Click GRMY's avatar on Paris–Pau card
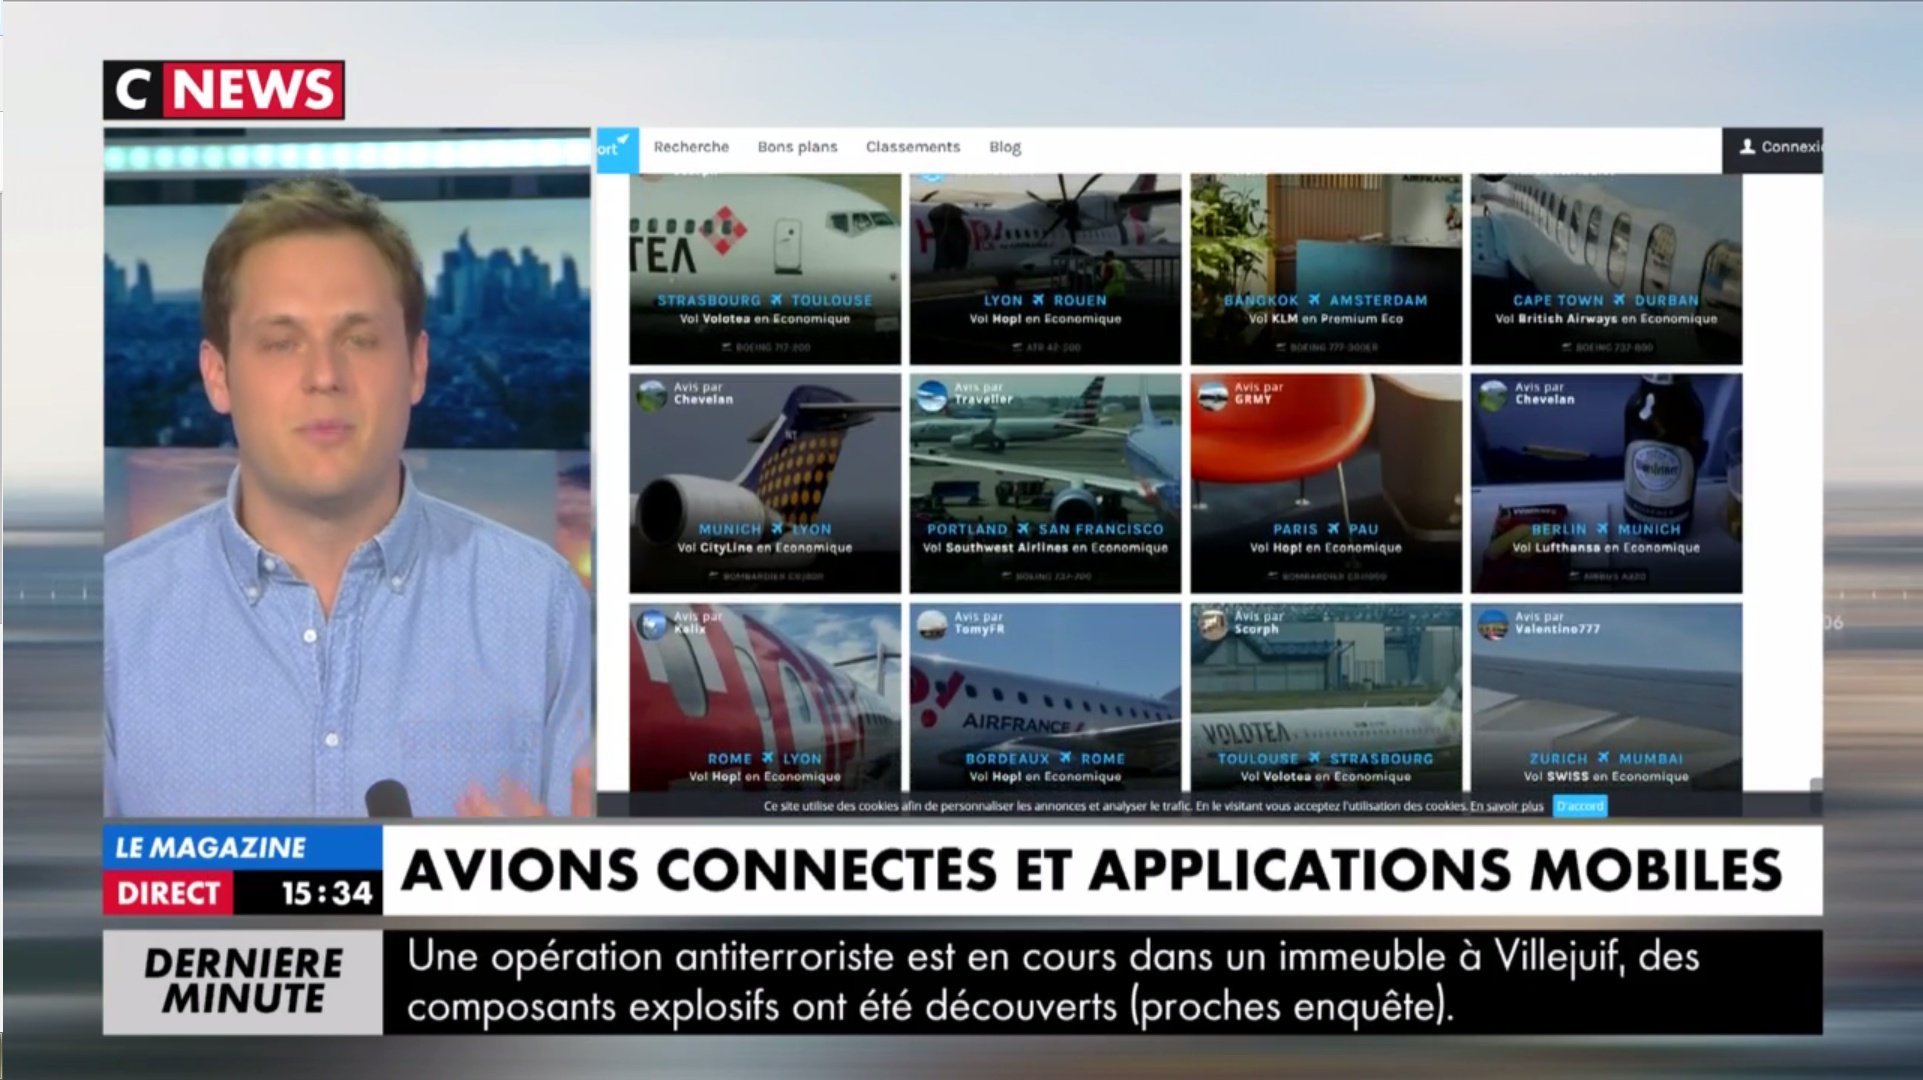 (1213, 395)
